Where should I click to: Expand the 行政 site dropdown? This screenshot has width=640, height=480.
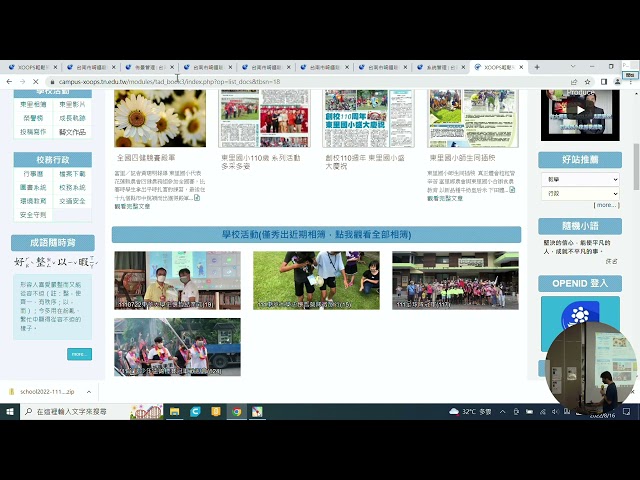[580, 193]
